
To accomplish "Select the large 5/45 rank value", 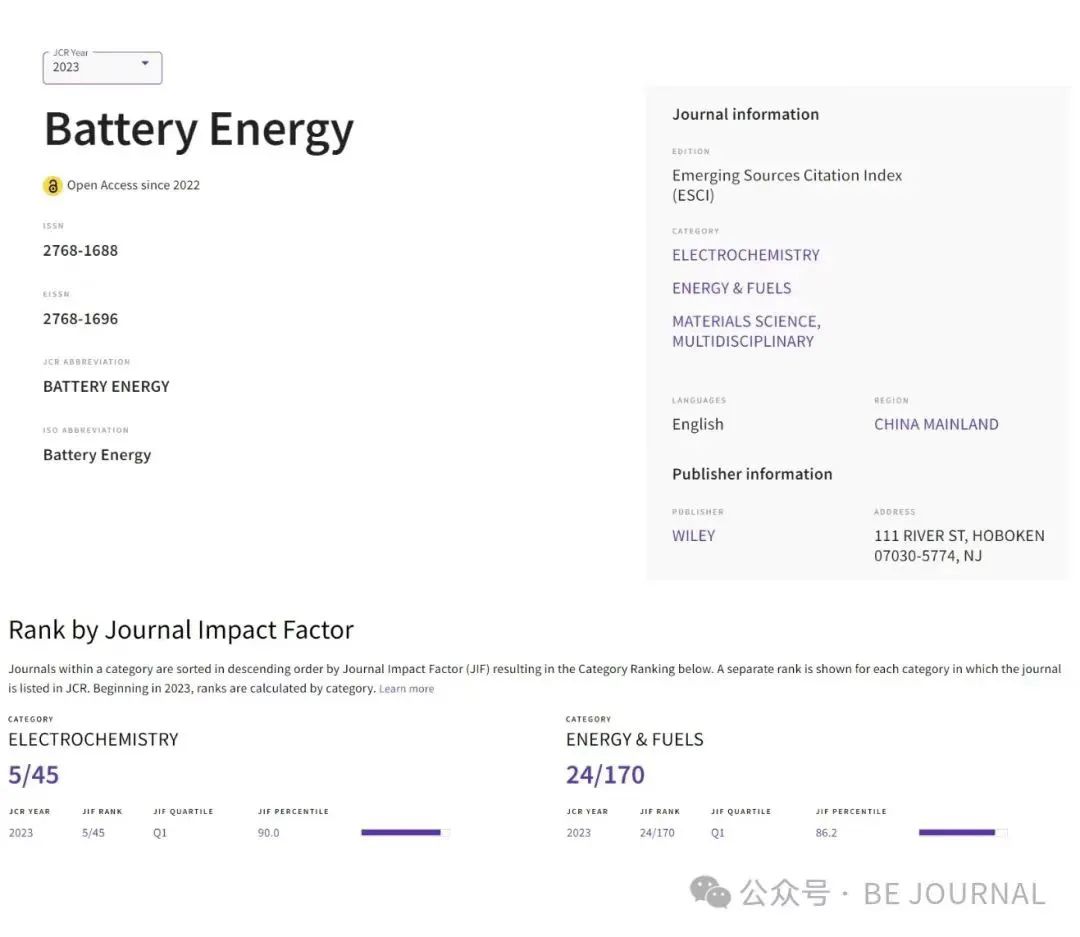I will point(34,775).
